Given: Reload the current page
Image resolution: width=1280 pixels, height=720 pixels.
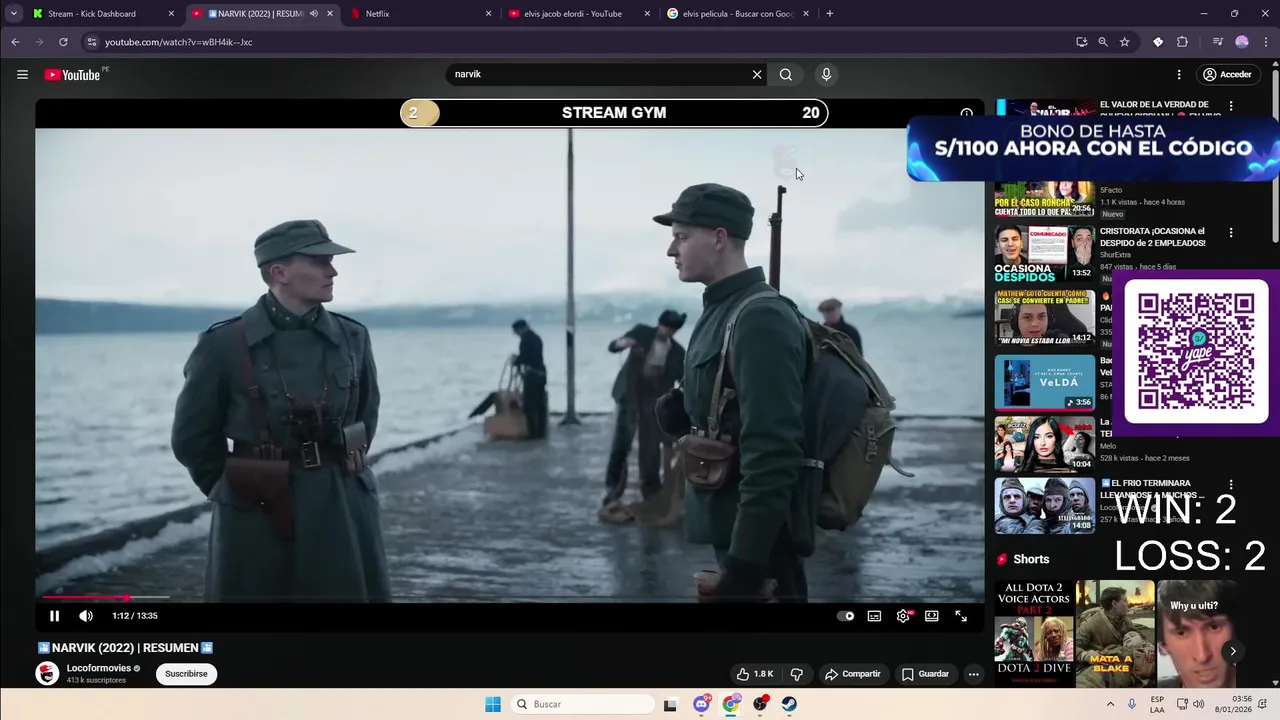Looking at the screenshot, I should click(63, 42).
